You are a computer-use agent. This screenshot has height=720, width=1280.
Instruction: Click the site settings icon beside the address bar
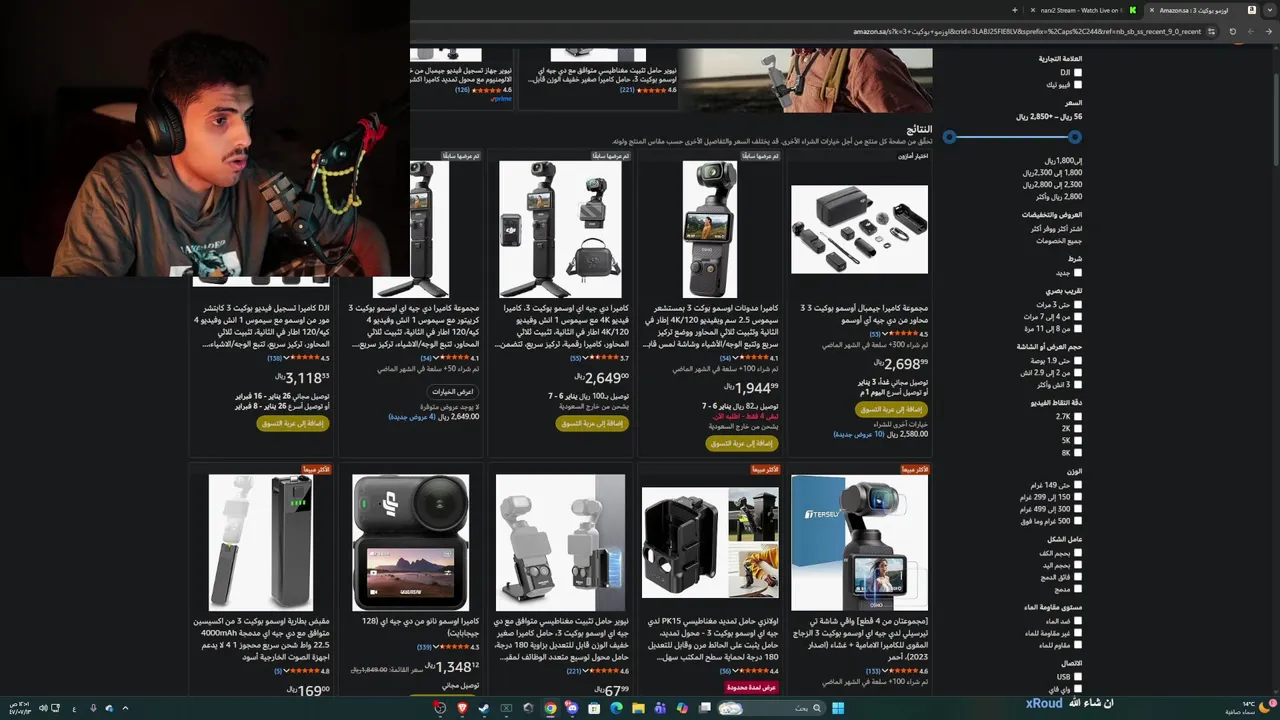point(1212,31)
